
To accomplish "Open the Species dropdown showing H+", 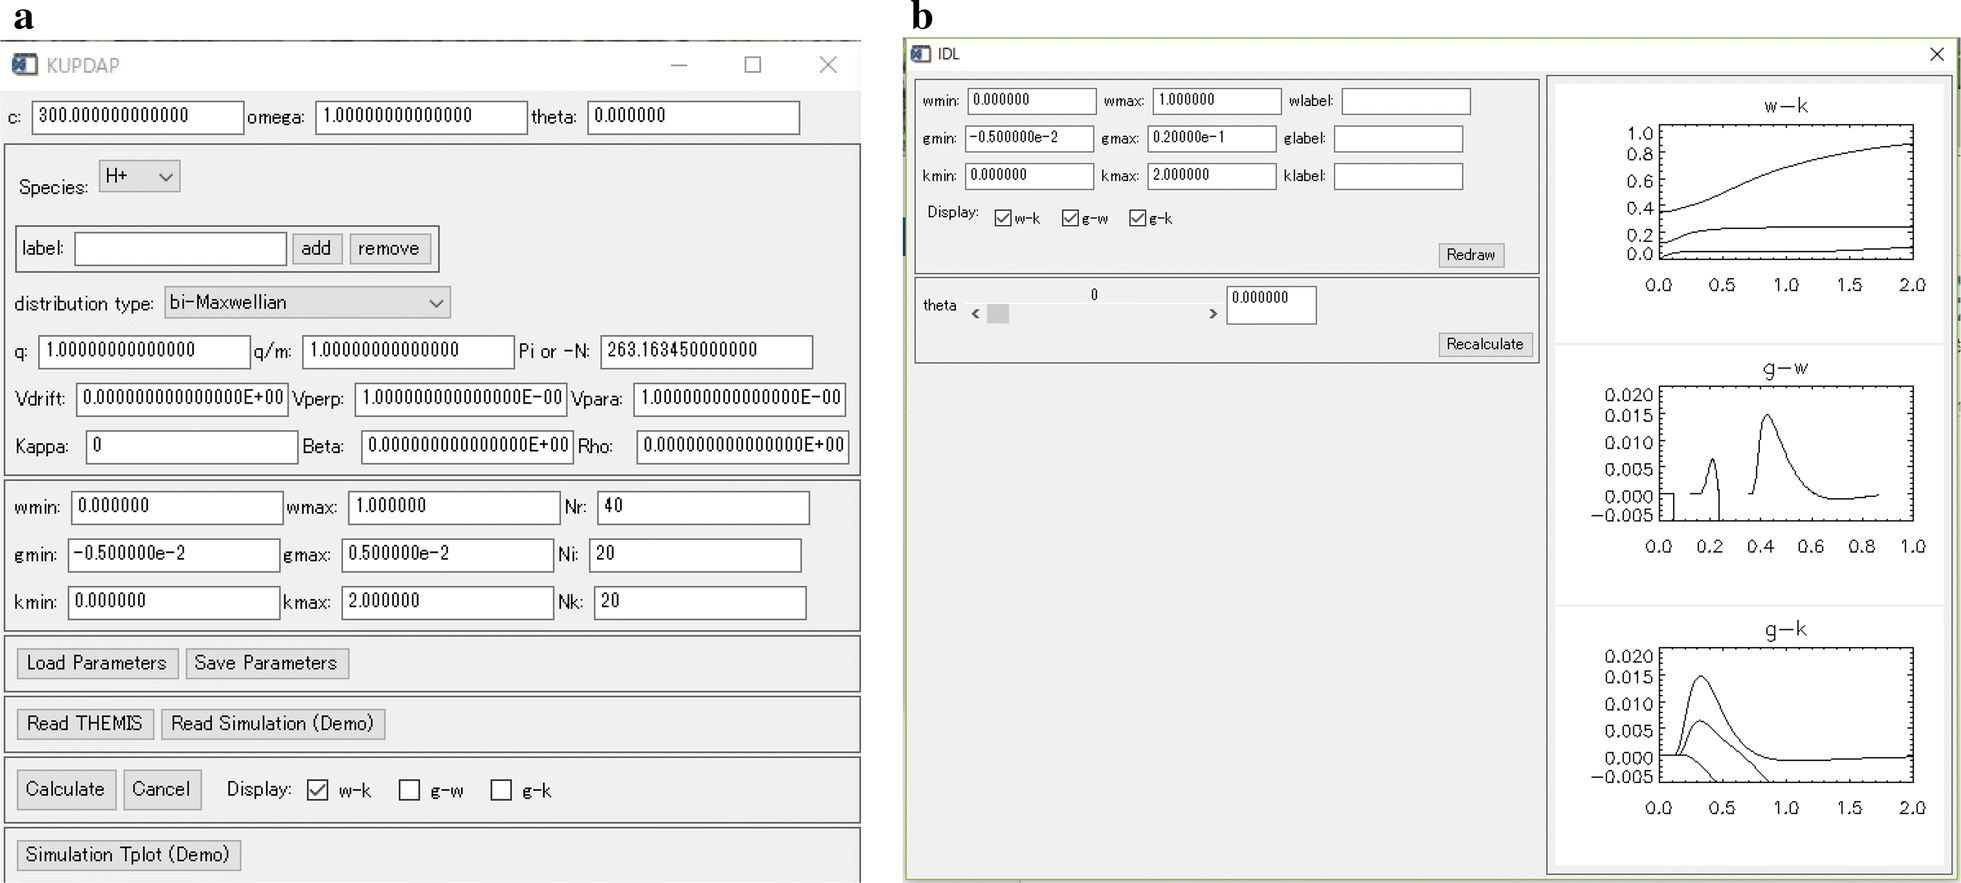I will [139, 176].
